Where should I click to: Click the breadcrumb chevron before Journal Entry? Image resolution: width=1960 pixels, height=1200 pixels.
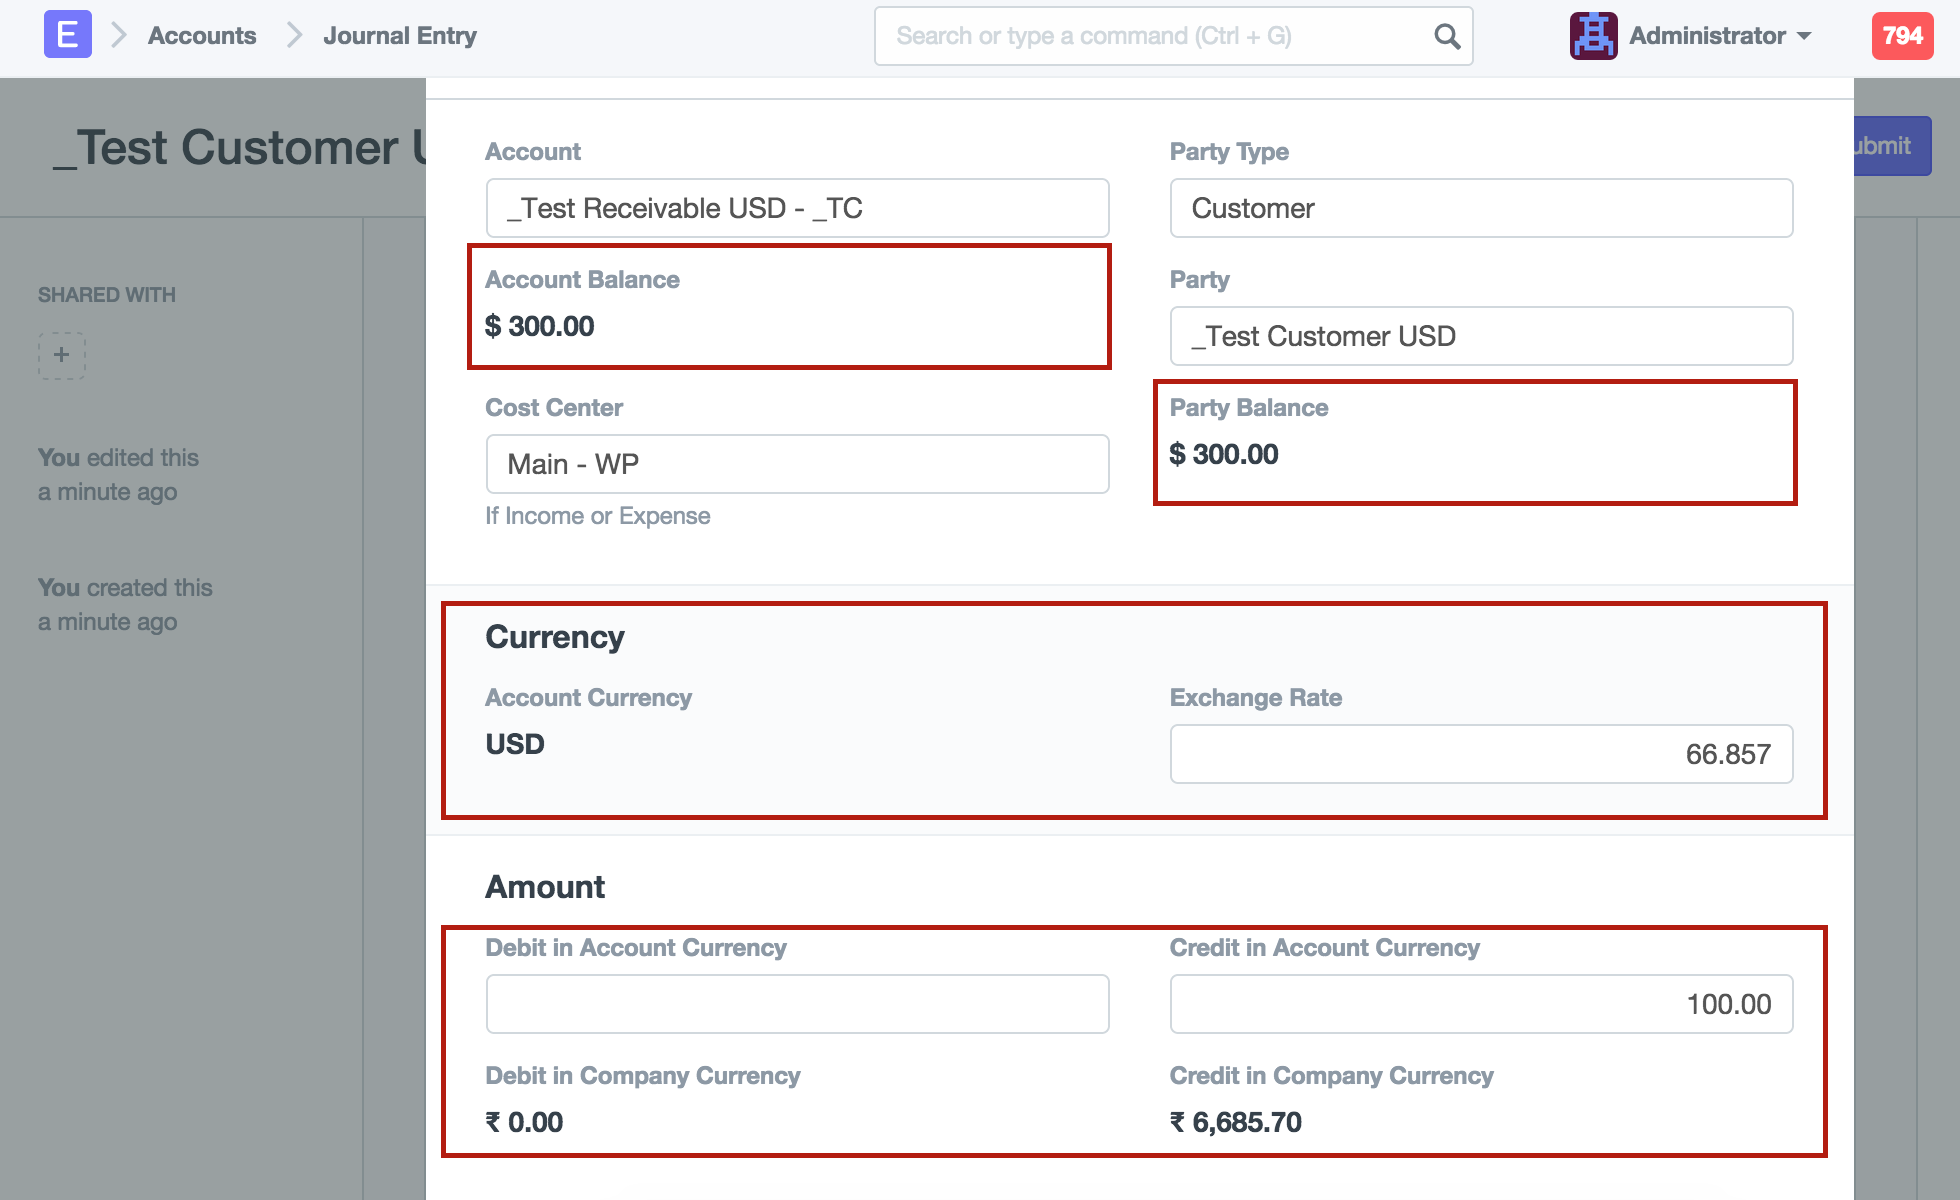[294, 36]
